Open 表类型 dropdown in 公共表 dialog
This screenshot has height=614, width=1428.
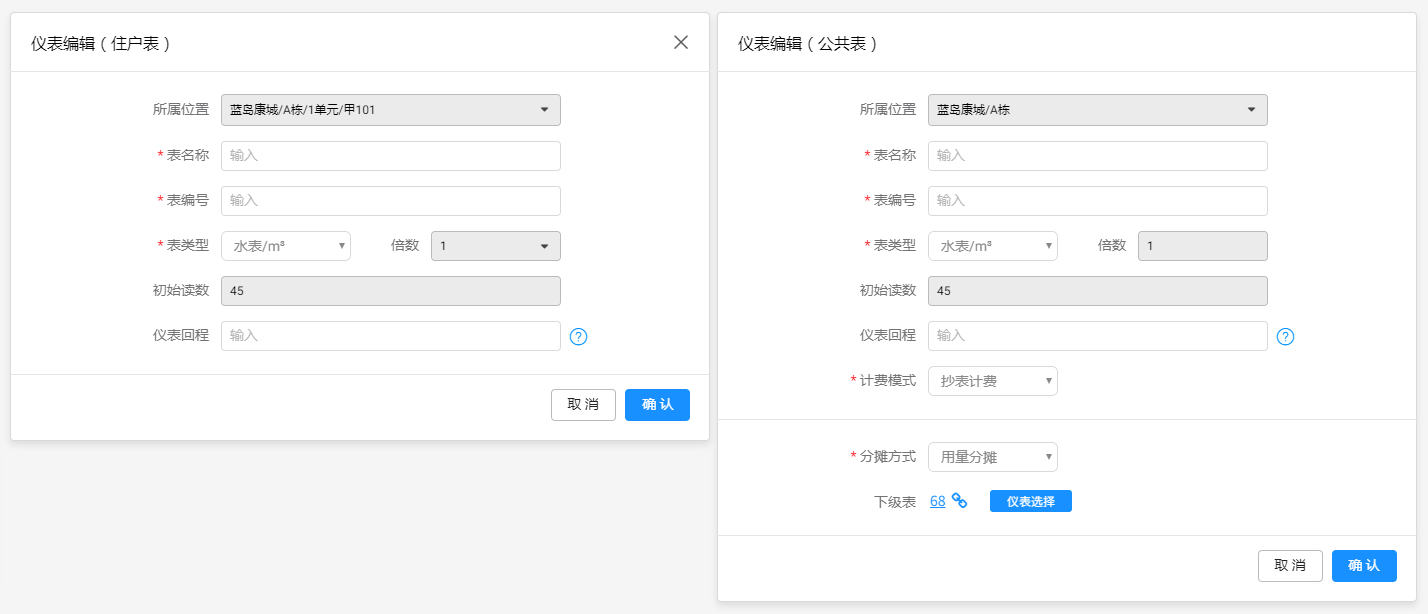coord(992,246)
